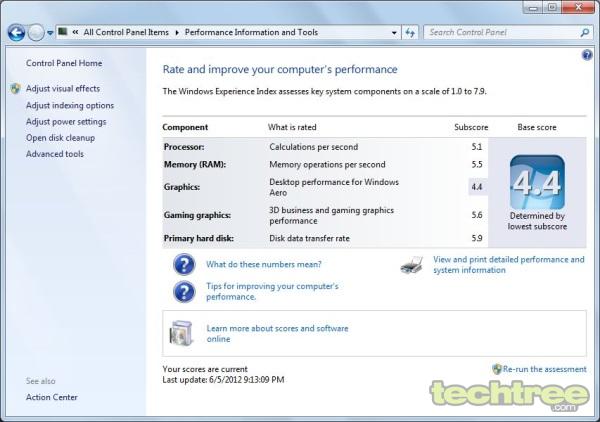Open Adjust visual effects
Viewport: 600px width, 422px height.
[x=63, y=88]
